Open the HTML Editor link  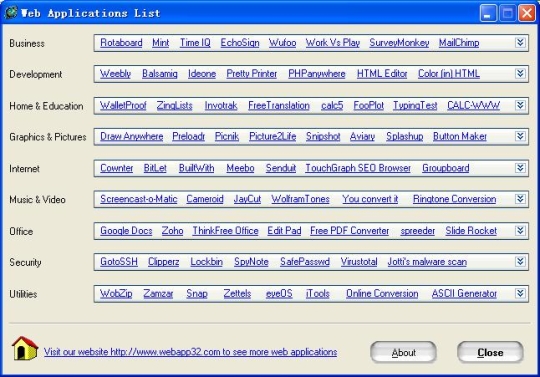coord(382,74)
